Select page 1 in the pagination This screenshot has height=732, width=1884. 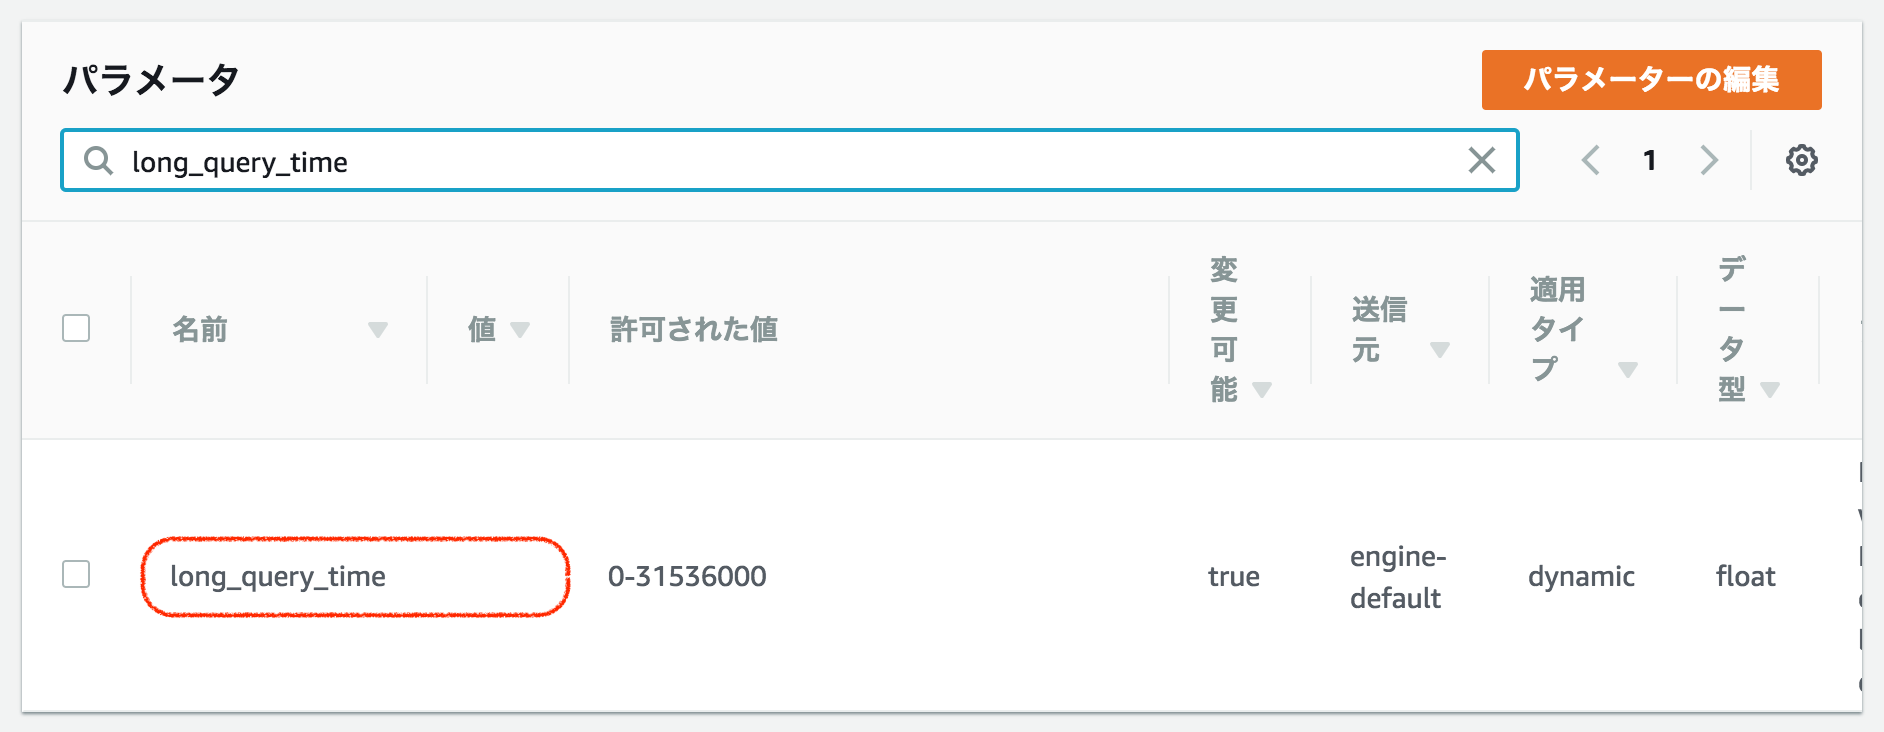click(1650, 159)
